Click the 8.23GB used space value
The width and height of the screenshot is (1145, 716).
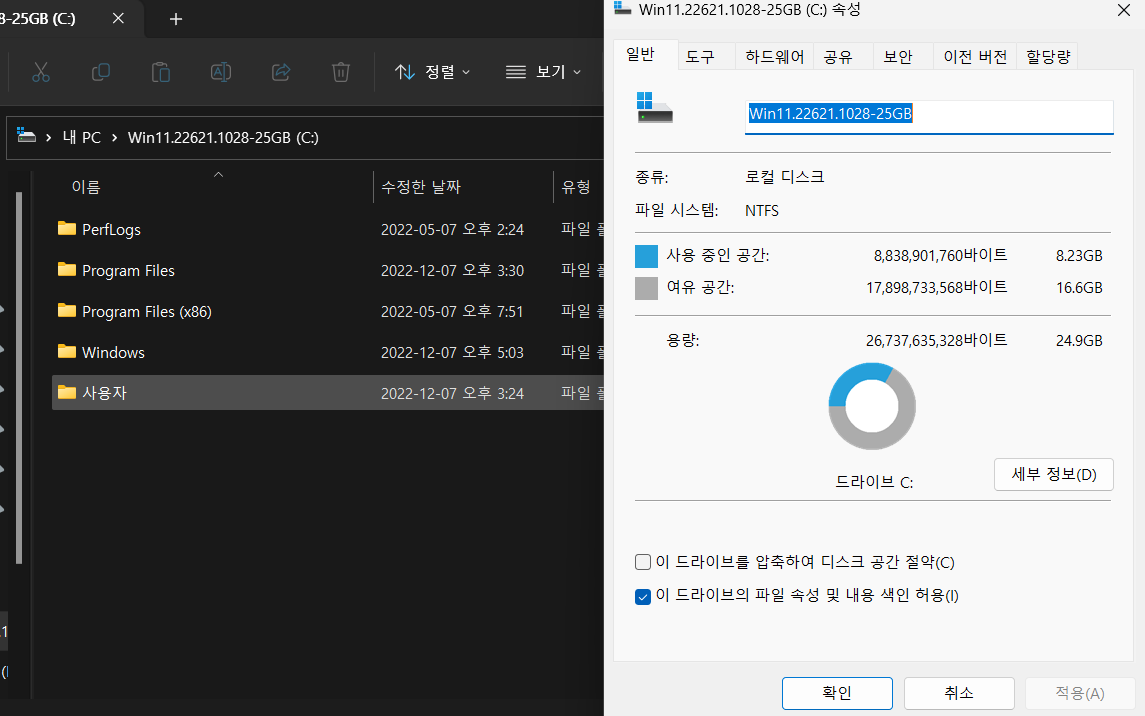click(1079, 256)
